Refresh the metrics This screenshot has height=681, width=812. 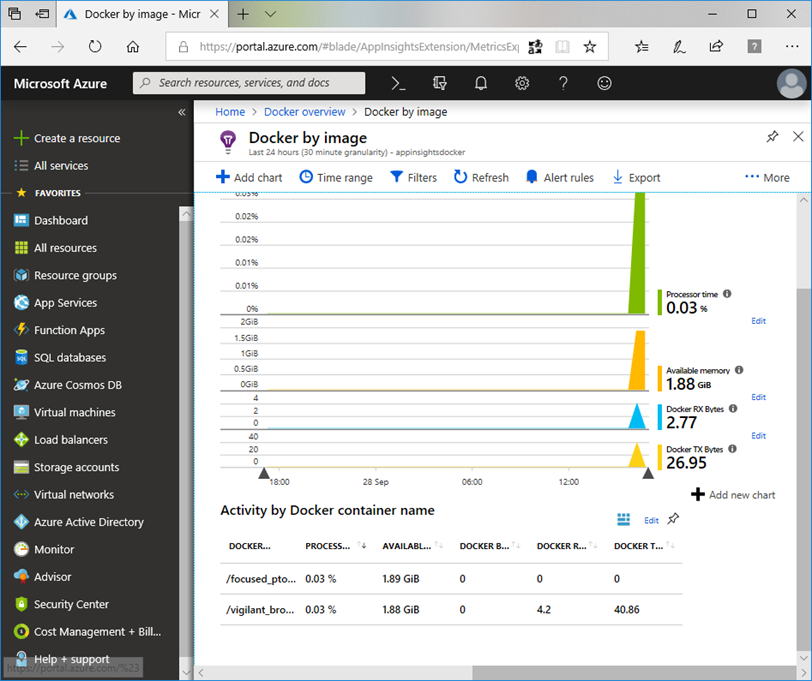click(481, 178)
